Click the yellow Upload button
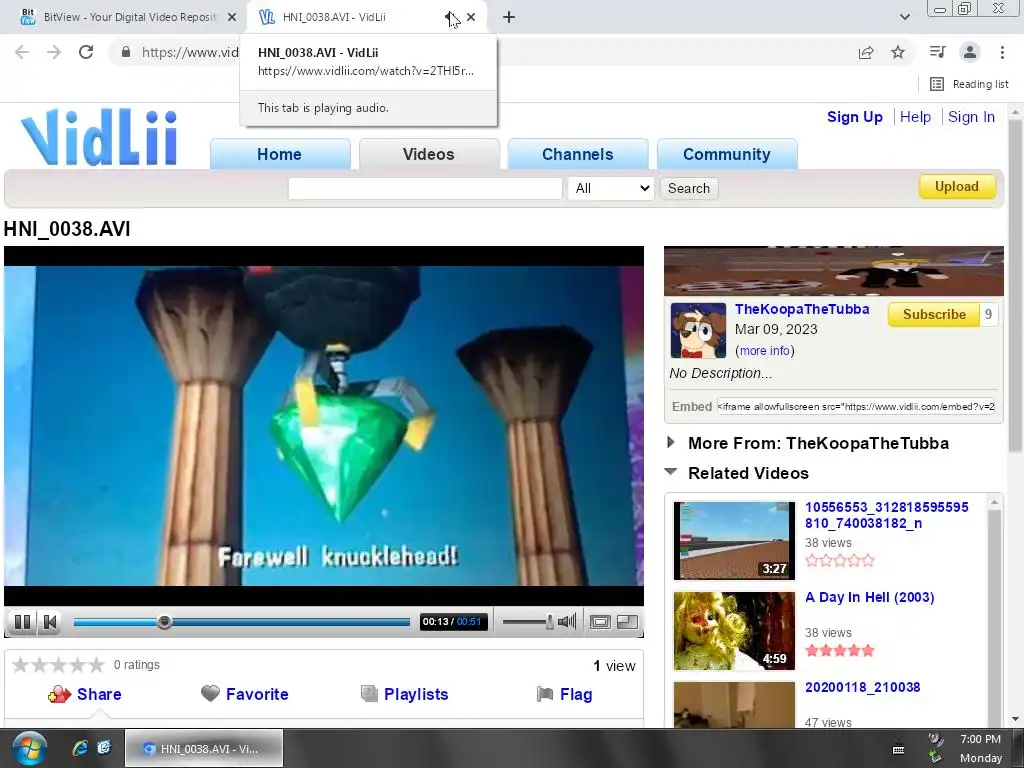Image resolution: width=1024 pixels, height=768 pixels. pos(957,187)
